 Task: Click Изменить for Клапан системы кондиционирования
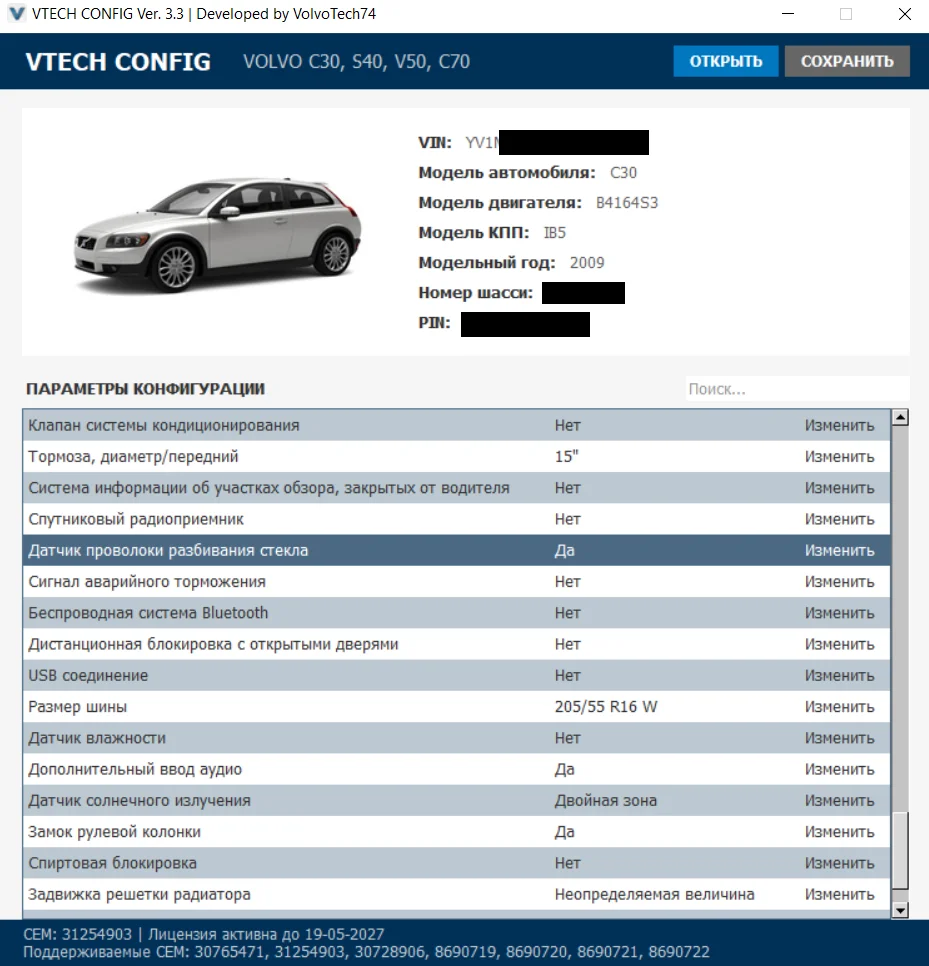(839, 425)
